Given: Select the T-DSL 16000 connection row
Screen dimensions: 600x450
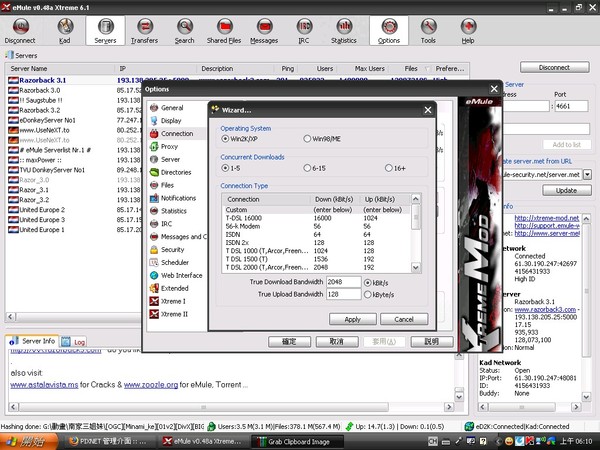Looking at the screenshot, I should pos(316,218).
